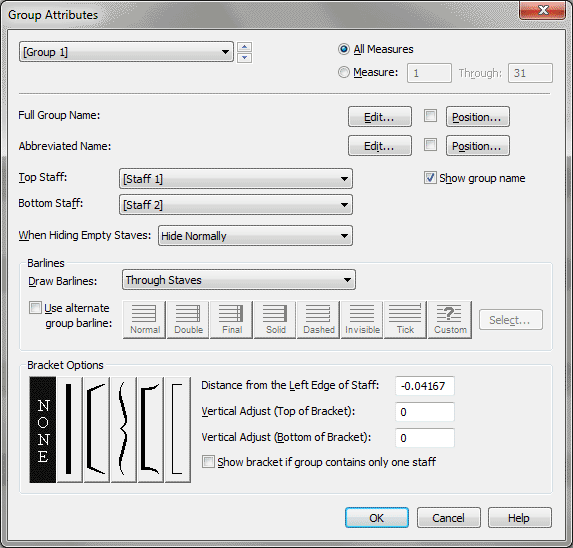Click the group selector up arrow
573x548 pixels.
point(244,47)
